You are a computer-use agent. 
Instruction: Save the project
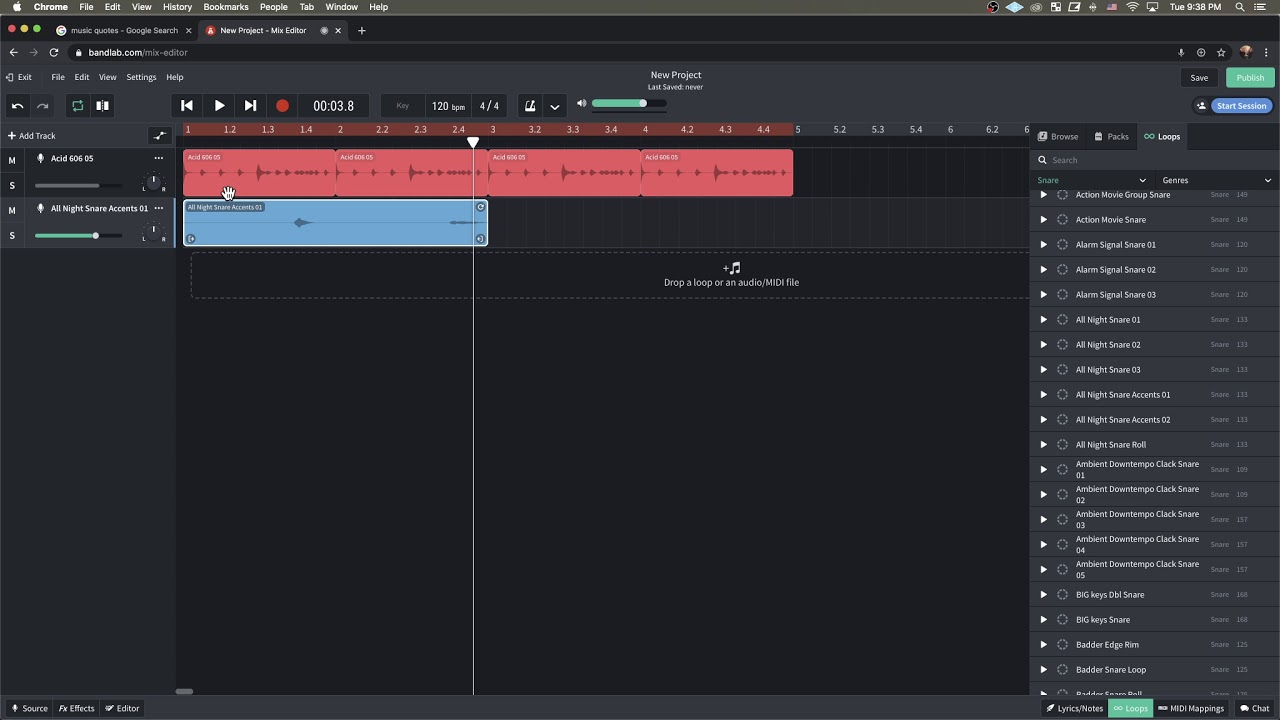pyautogui.click(x=1199, y=78)
